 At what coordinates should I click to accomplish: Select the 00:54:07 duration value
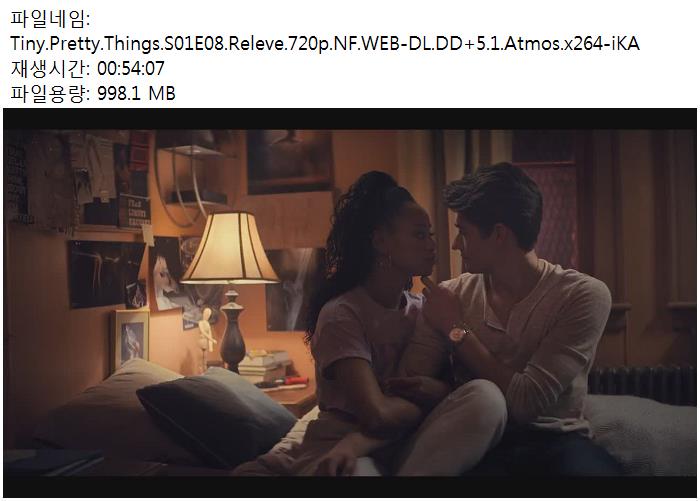131,68
